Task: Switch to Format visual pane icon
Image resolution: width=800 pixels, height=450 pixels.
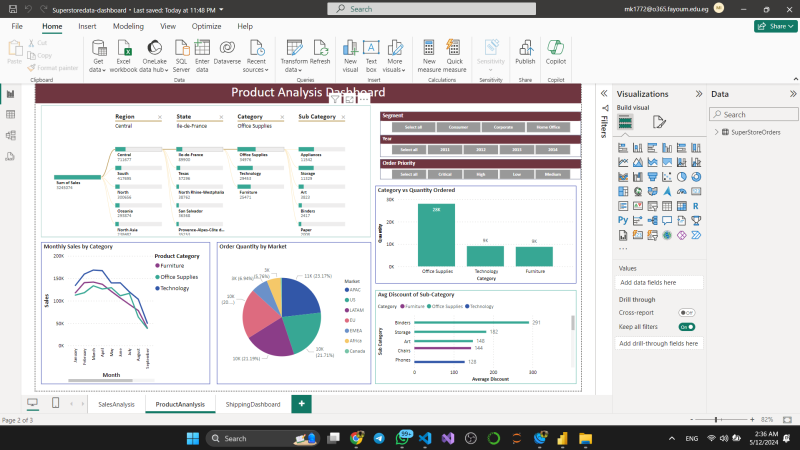Action: pyautogui.click(x=660, y=121)
